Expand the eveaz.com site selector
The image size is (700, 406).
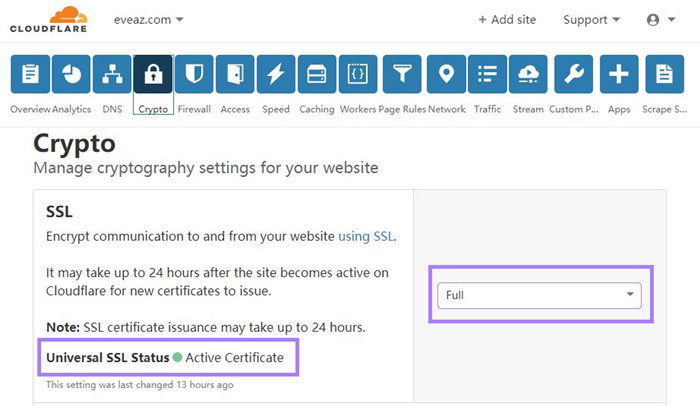149,20
